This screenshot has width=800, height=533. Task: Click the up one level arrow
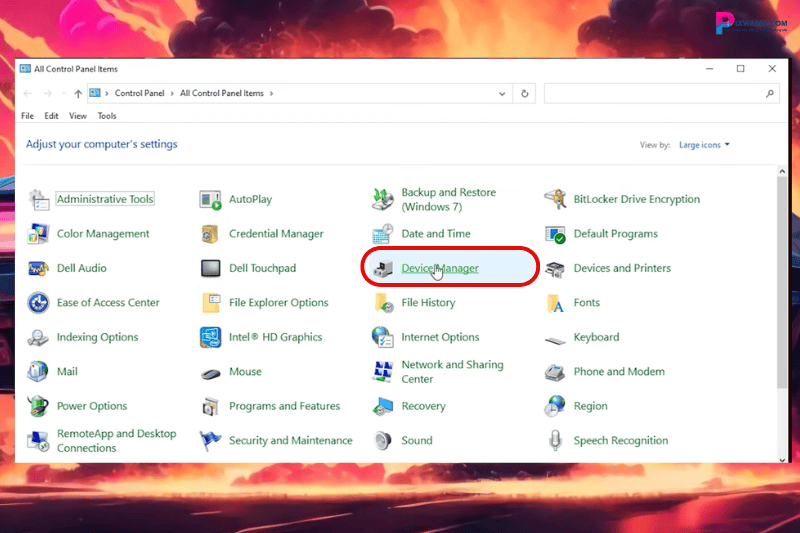click(x=77, y=93)
